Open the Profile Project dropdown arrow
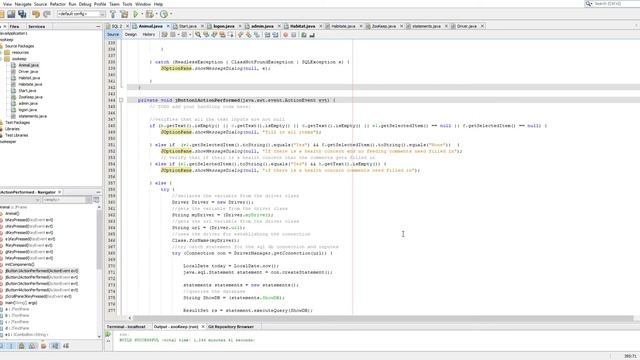 point(171,14)
